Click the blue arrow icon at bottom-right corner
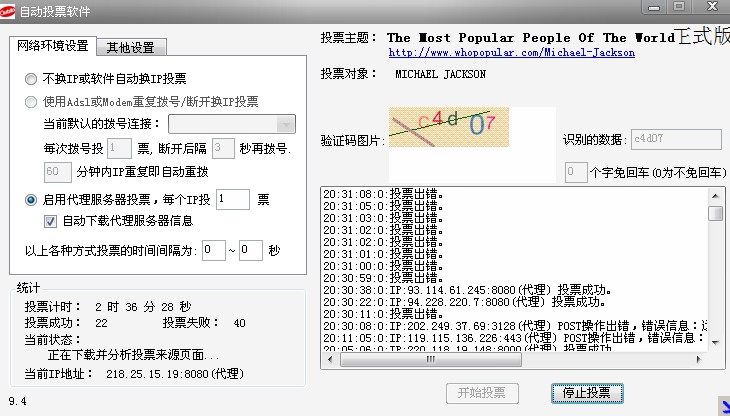The image size is (730, 416). 724,406
